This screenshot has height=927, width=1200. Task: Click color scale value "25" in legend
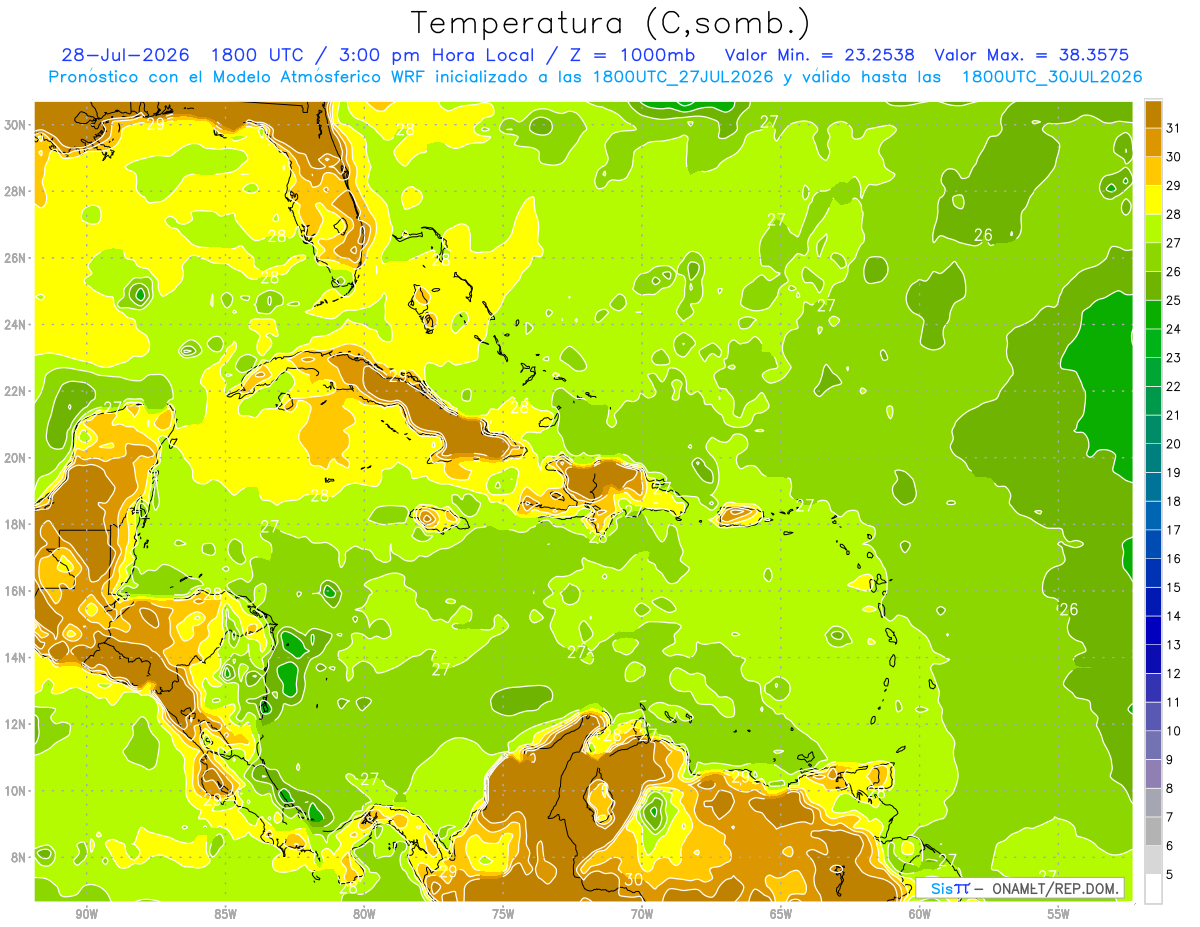tap(1174, 301)
